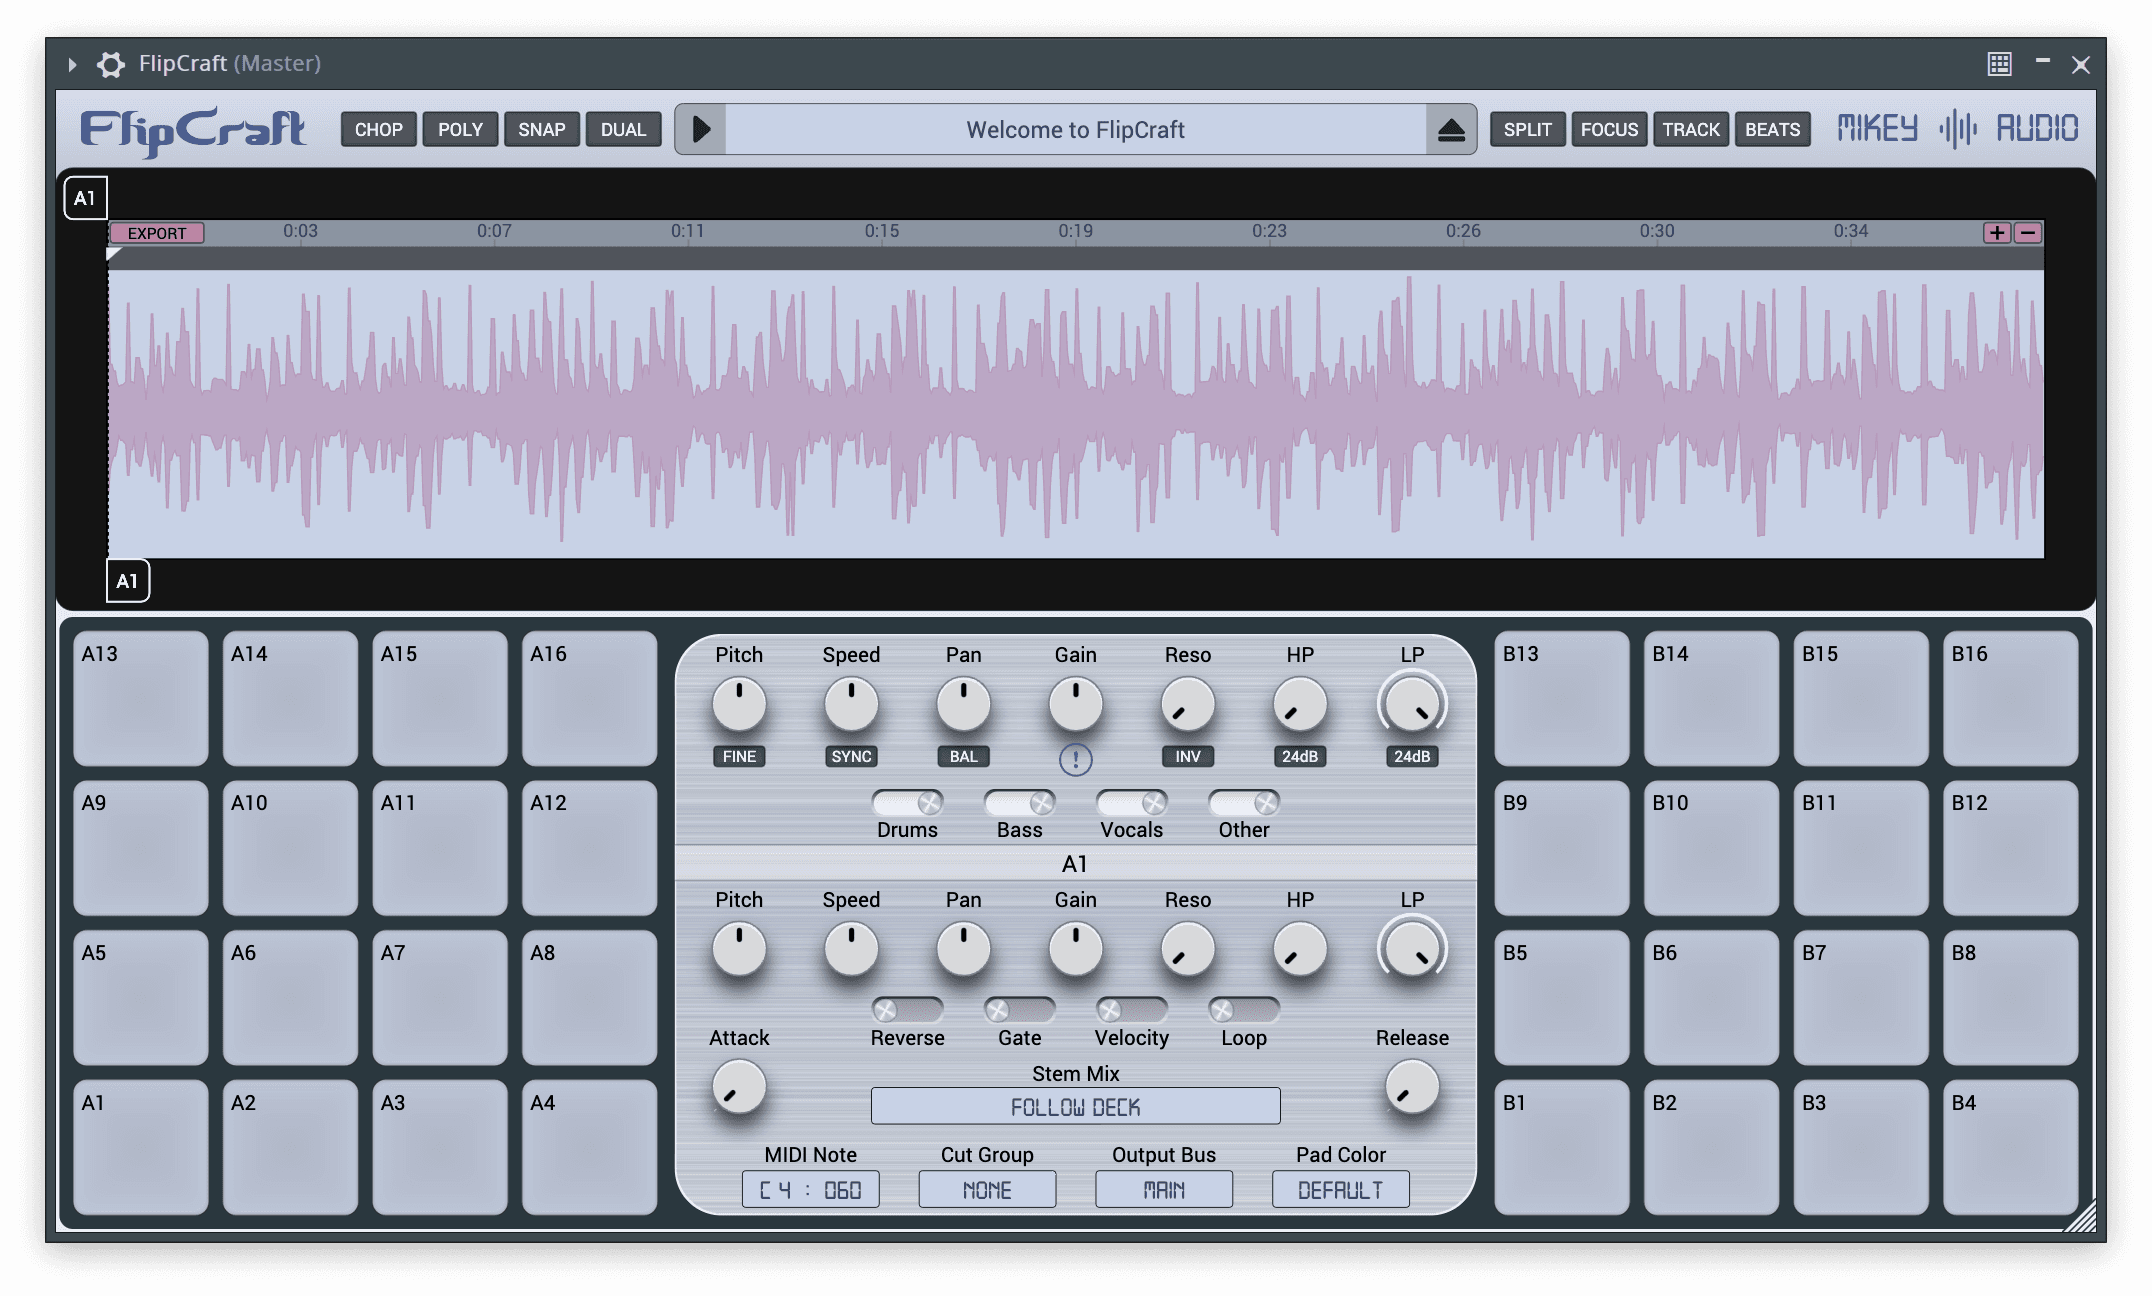This screenshot has width=2152, height=1296.
Task: Click the Mikey Audio logo
Action: pos(1957,129)
